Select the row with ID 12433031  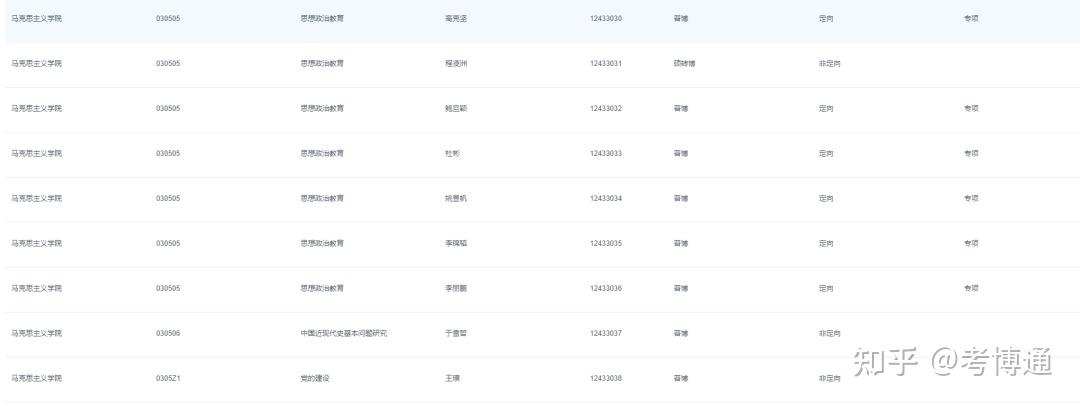tap(606, 64)
